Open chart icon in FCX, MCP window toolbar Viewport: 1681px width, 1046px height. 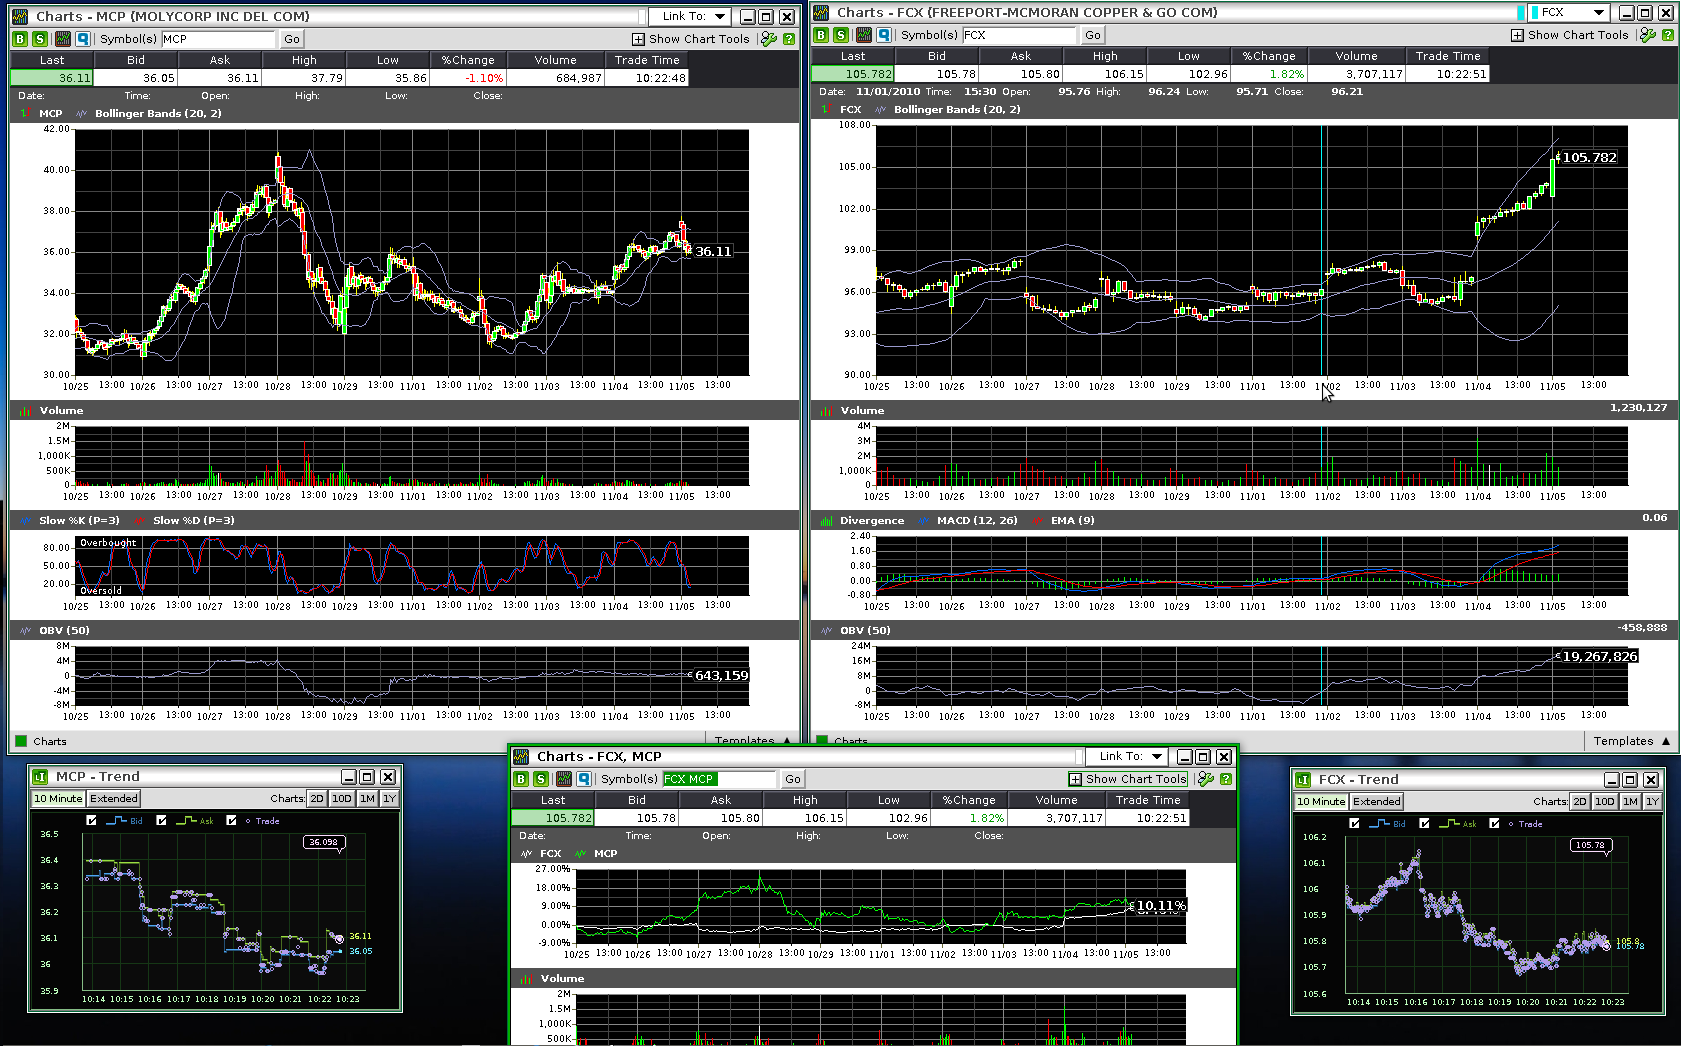tap(564, 779)
